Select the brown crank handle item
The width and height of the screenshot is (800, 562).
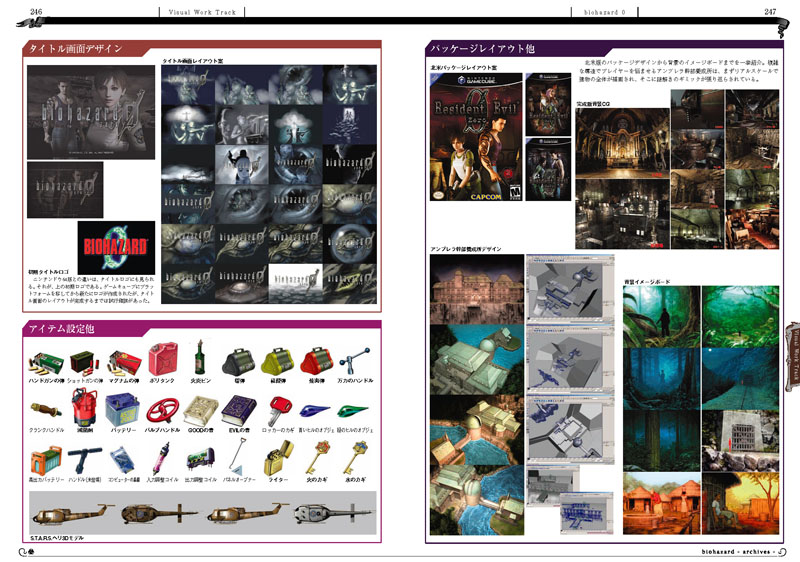coord(45,409)
